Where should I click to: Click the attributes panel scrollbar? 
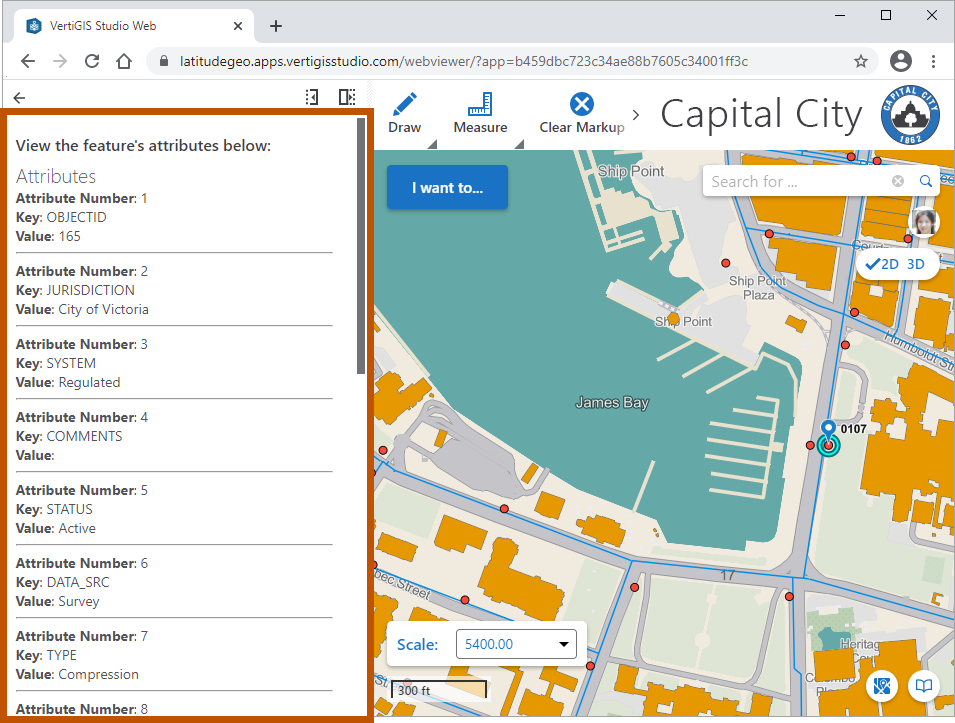pos(361,247)
